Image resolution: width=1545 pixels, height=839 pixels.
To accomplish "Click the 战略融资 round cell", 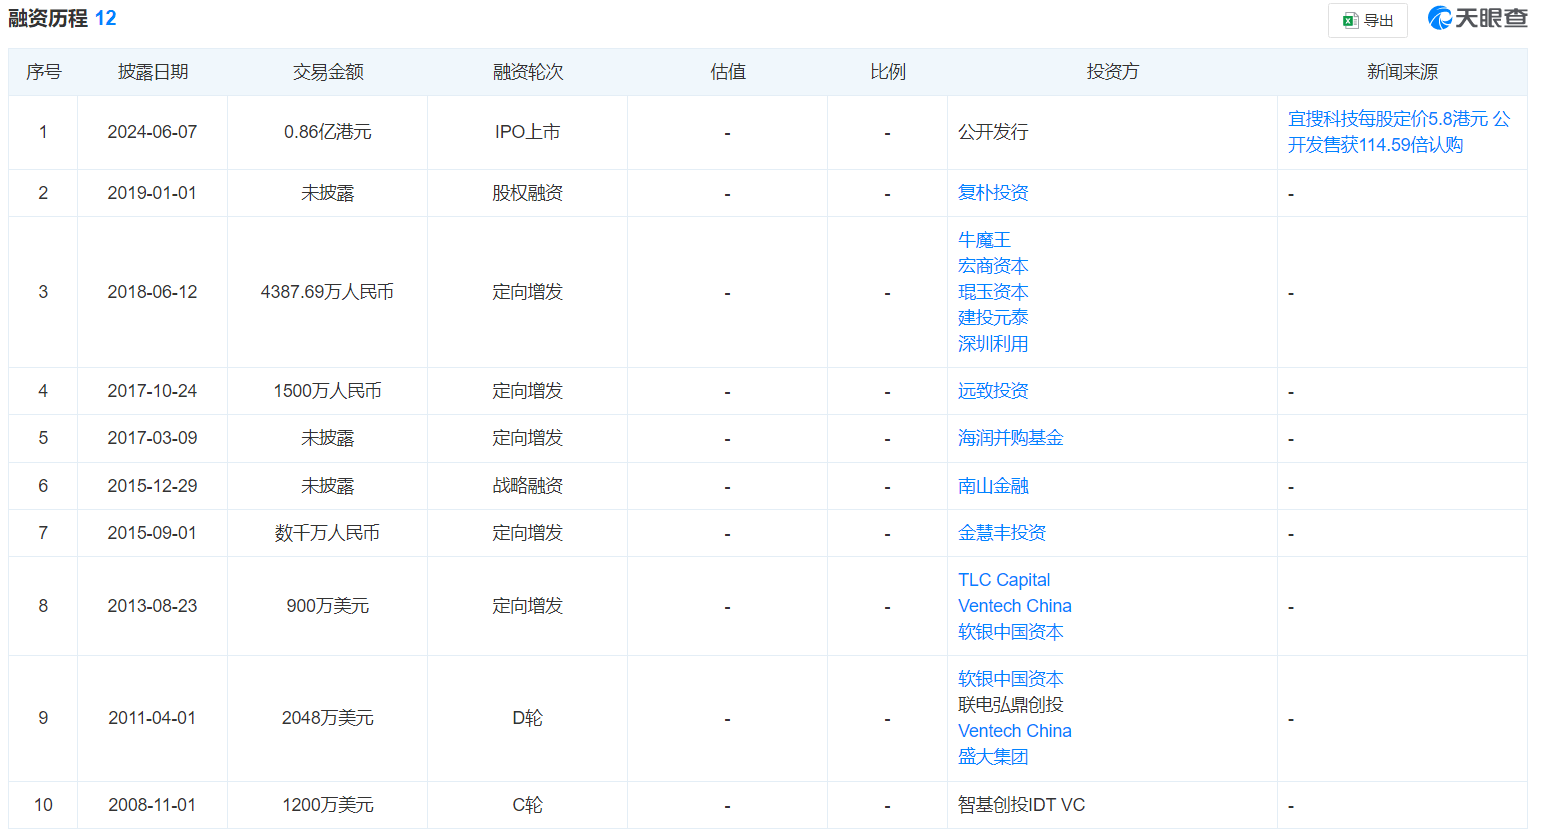I will point(528,486).
